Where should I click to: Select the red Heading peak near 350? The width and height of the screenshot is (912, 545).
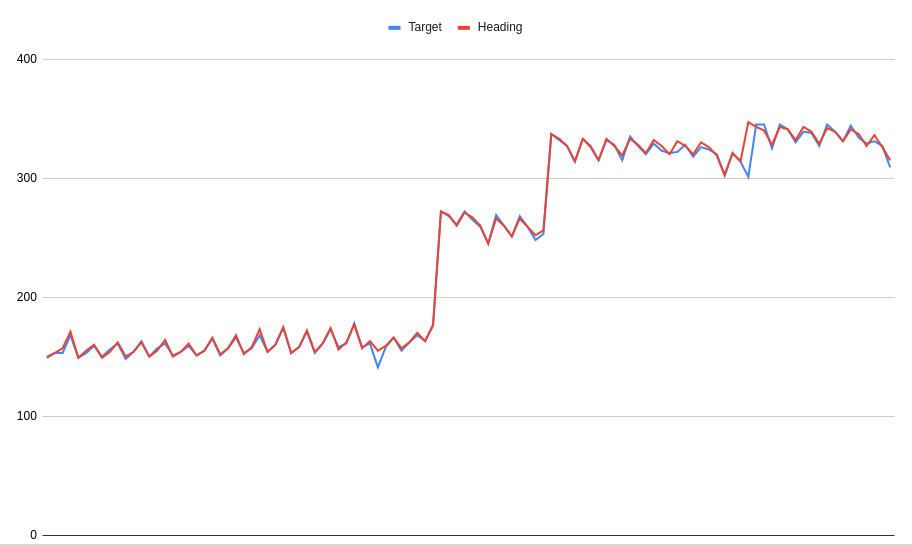coord(749,122)
